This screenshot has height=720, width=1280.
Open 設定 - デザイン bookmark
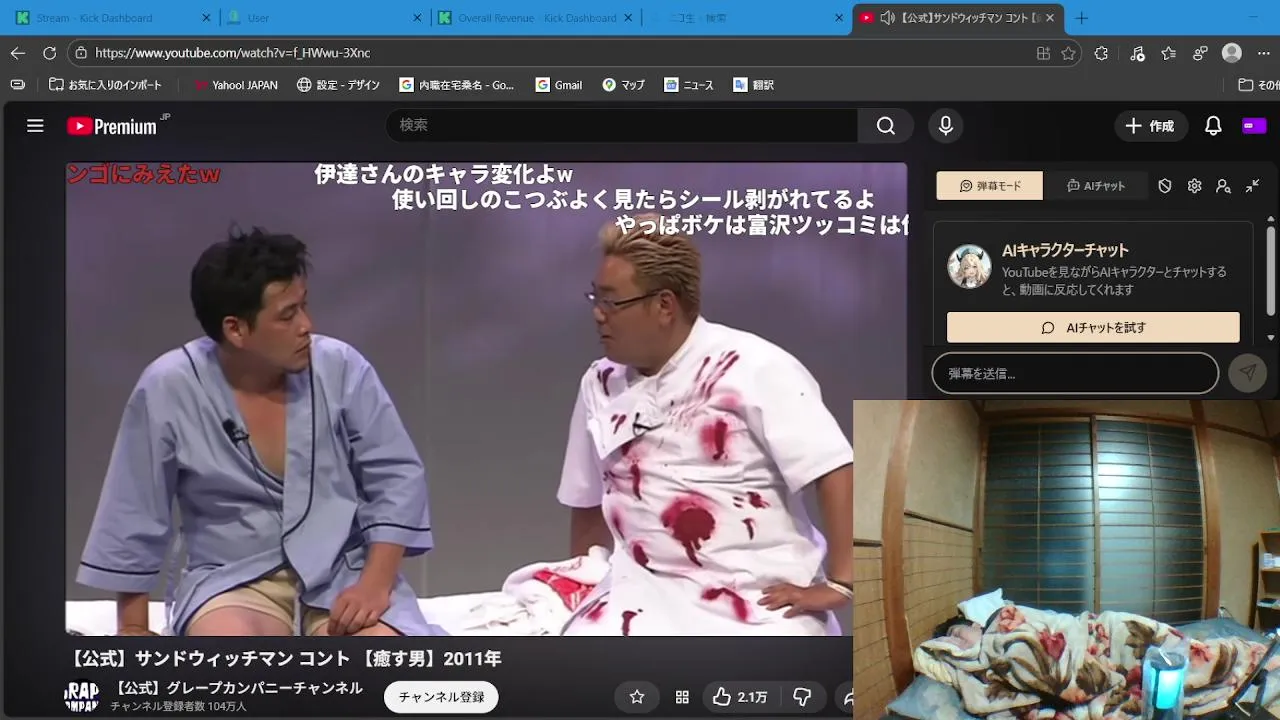[x=338, y=85]
